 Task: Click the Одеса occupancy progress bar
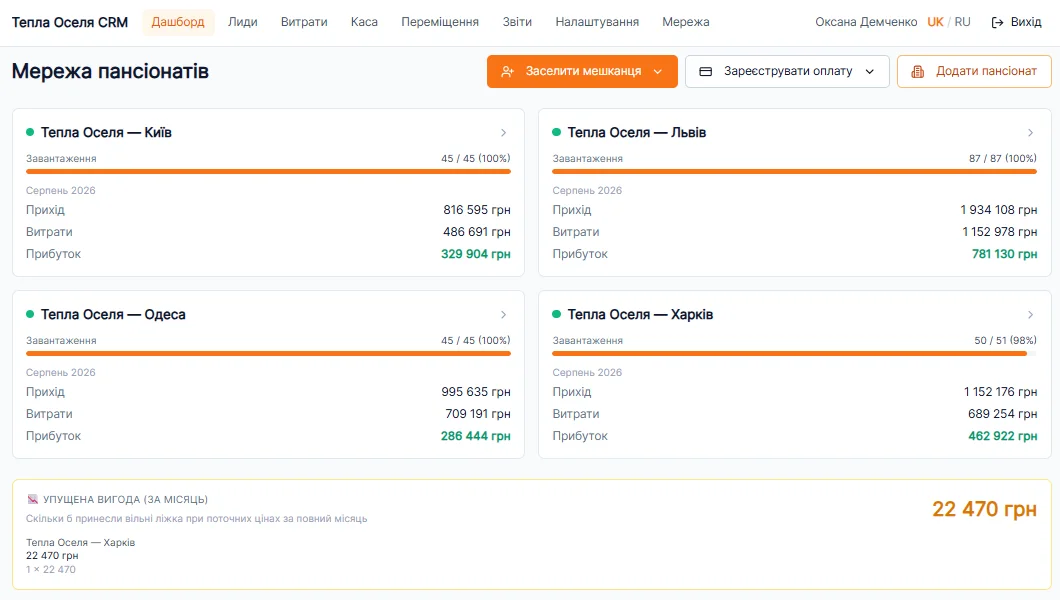coord(268,353)
